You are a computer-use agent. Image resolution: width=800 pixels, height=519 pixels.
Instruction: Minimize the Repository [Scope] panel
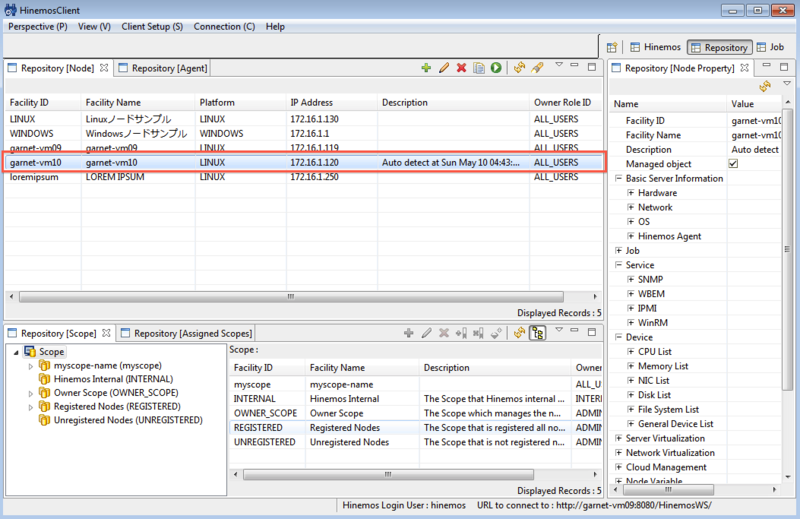(x=574, y=331)
